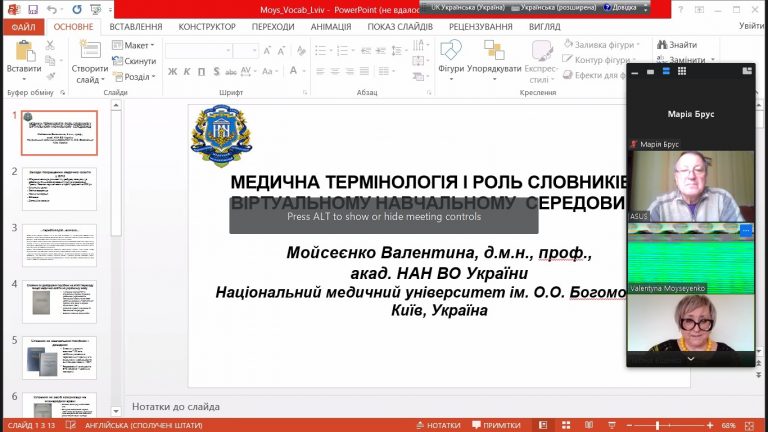Screen dimensions: 768x432
Task: Open the ПОКАЗ СЛАЙДІВ ribbon tab
Action: [x=400, y=27]
